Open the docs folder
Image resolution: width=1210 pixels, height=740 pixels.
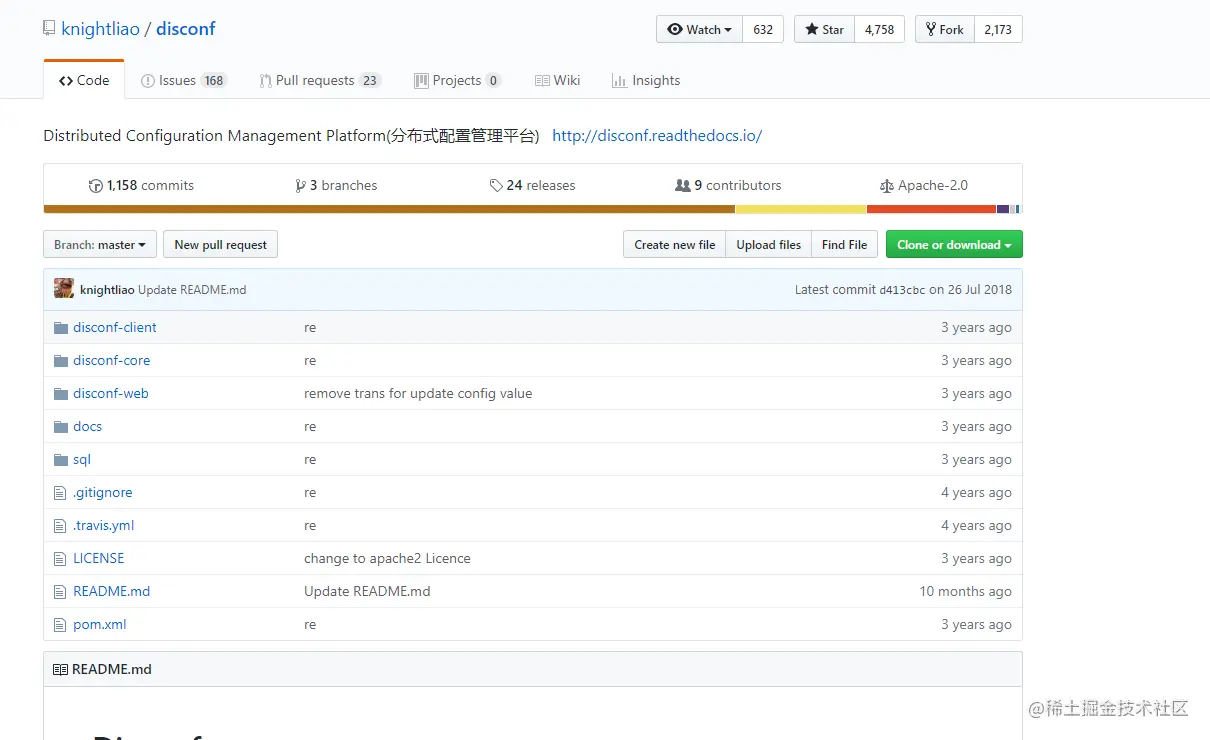(x=88, y=426)
